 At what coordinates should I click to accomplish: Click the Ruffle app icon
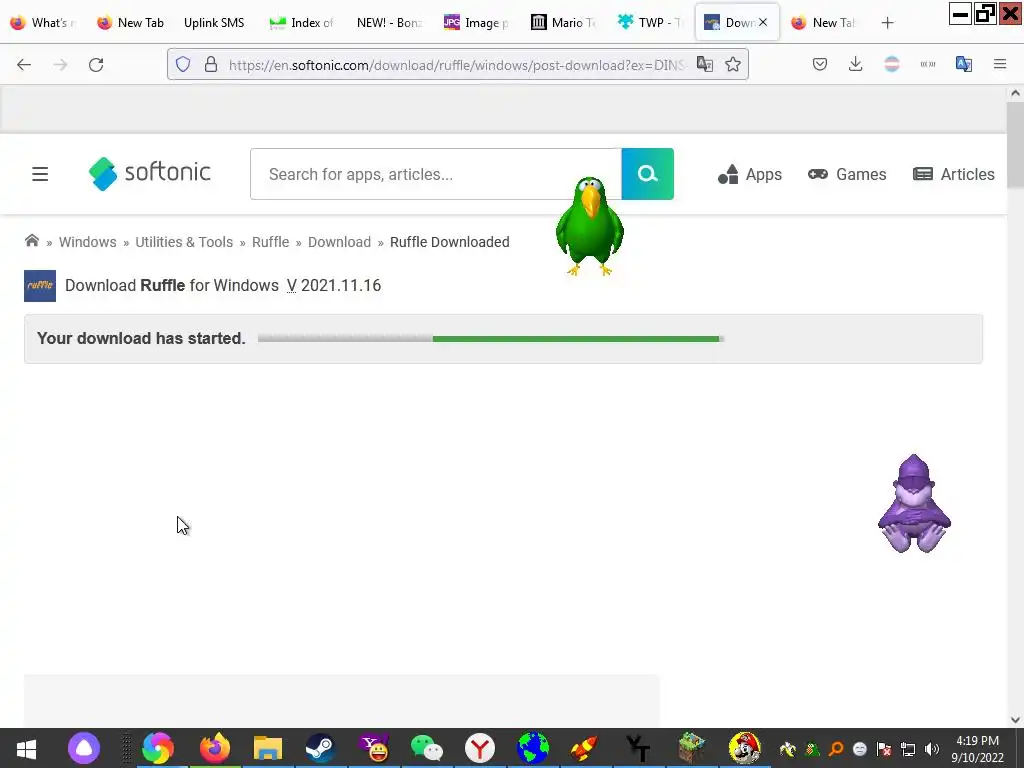40,286
